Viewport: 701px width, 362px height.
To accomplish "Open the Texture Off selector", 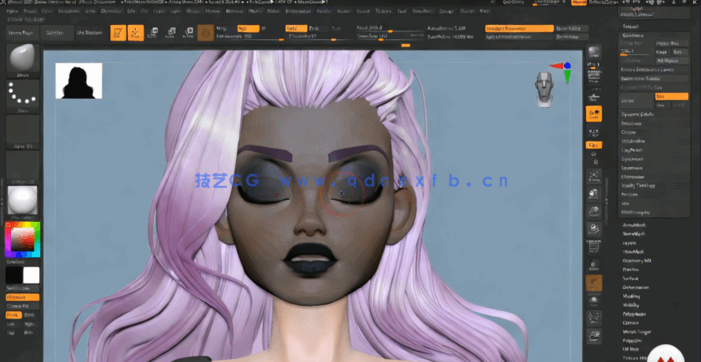I will (22, 168).
